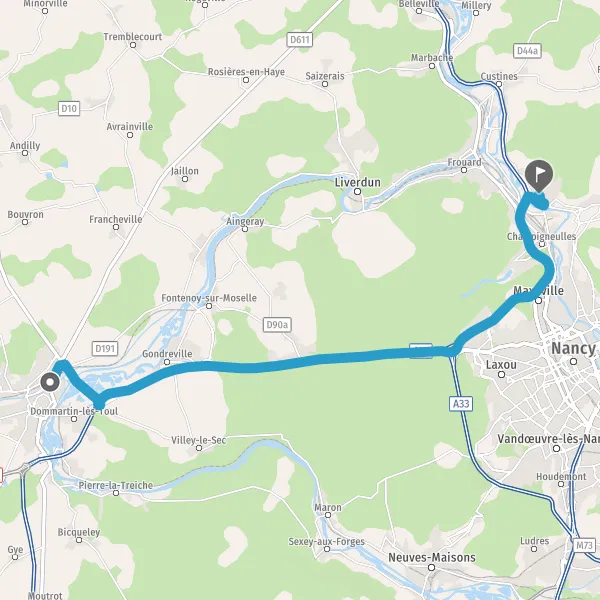Image resolution: width=600 pixels, height=600 pixels.
Task: Select the M73 road shield
Action: [584, 545]
